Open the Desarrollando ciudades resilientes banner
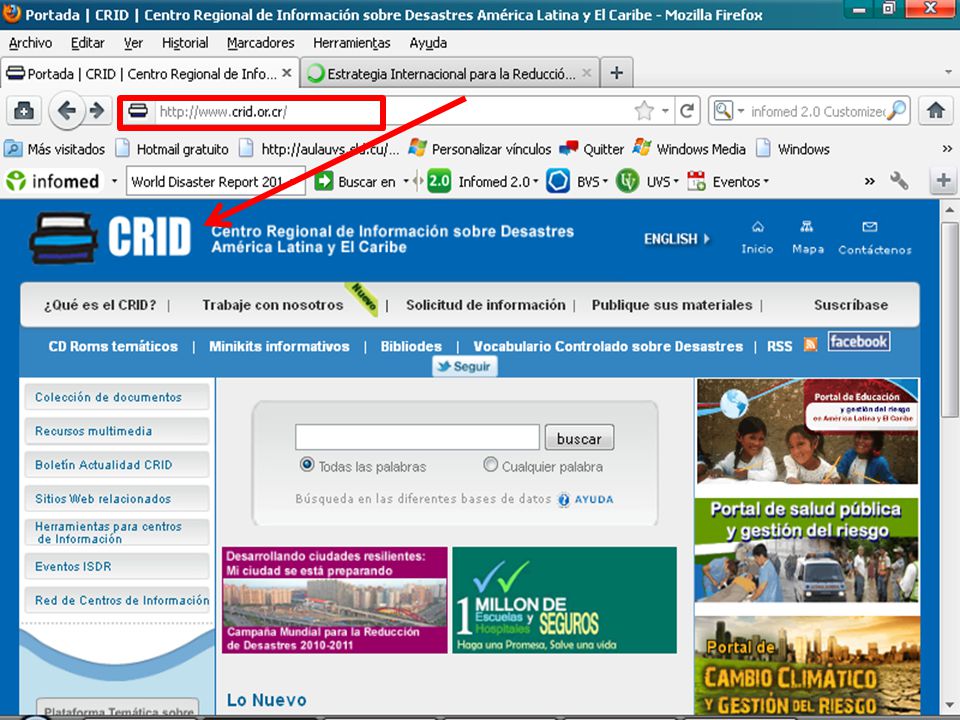 coord(334,600)
